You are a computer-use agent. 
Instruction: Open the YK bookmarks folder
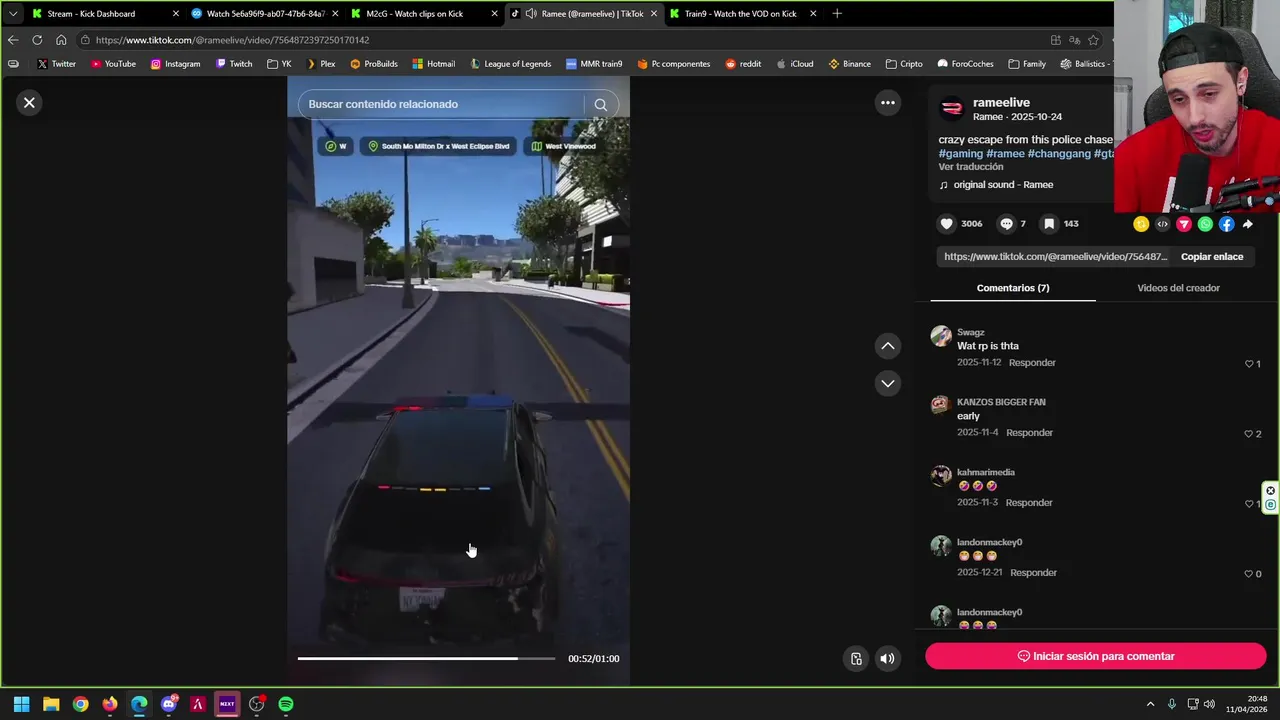tap(279, 64)
